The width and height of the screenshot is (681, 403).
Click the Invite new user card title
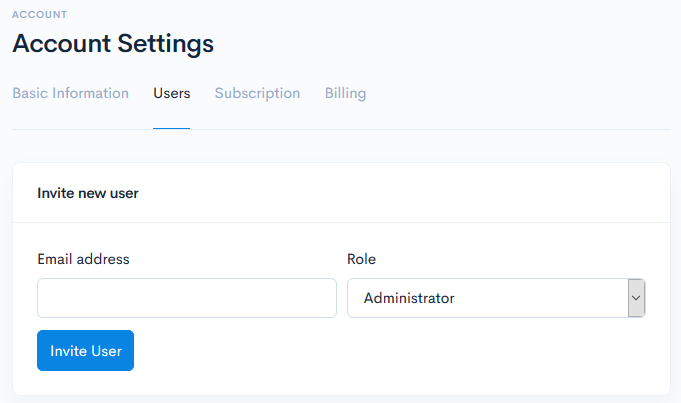88,193
